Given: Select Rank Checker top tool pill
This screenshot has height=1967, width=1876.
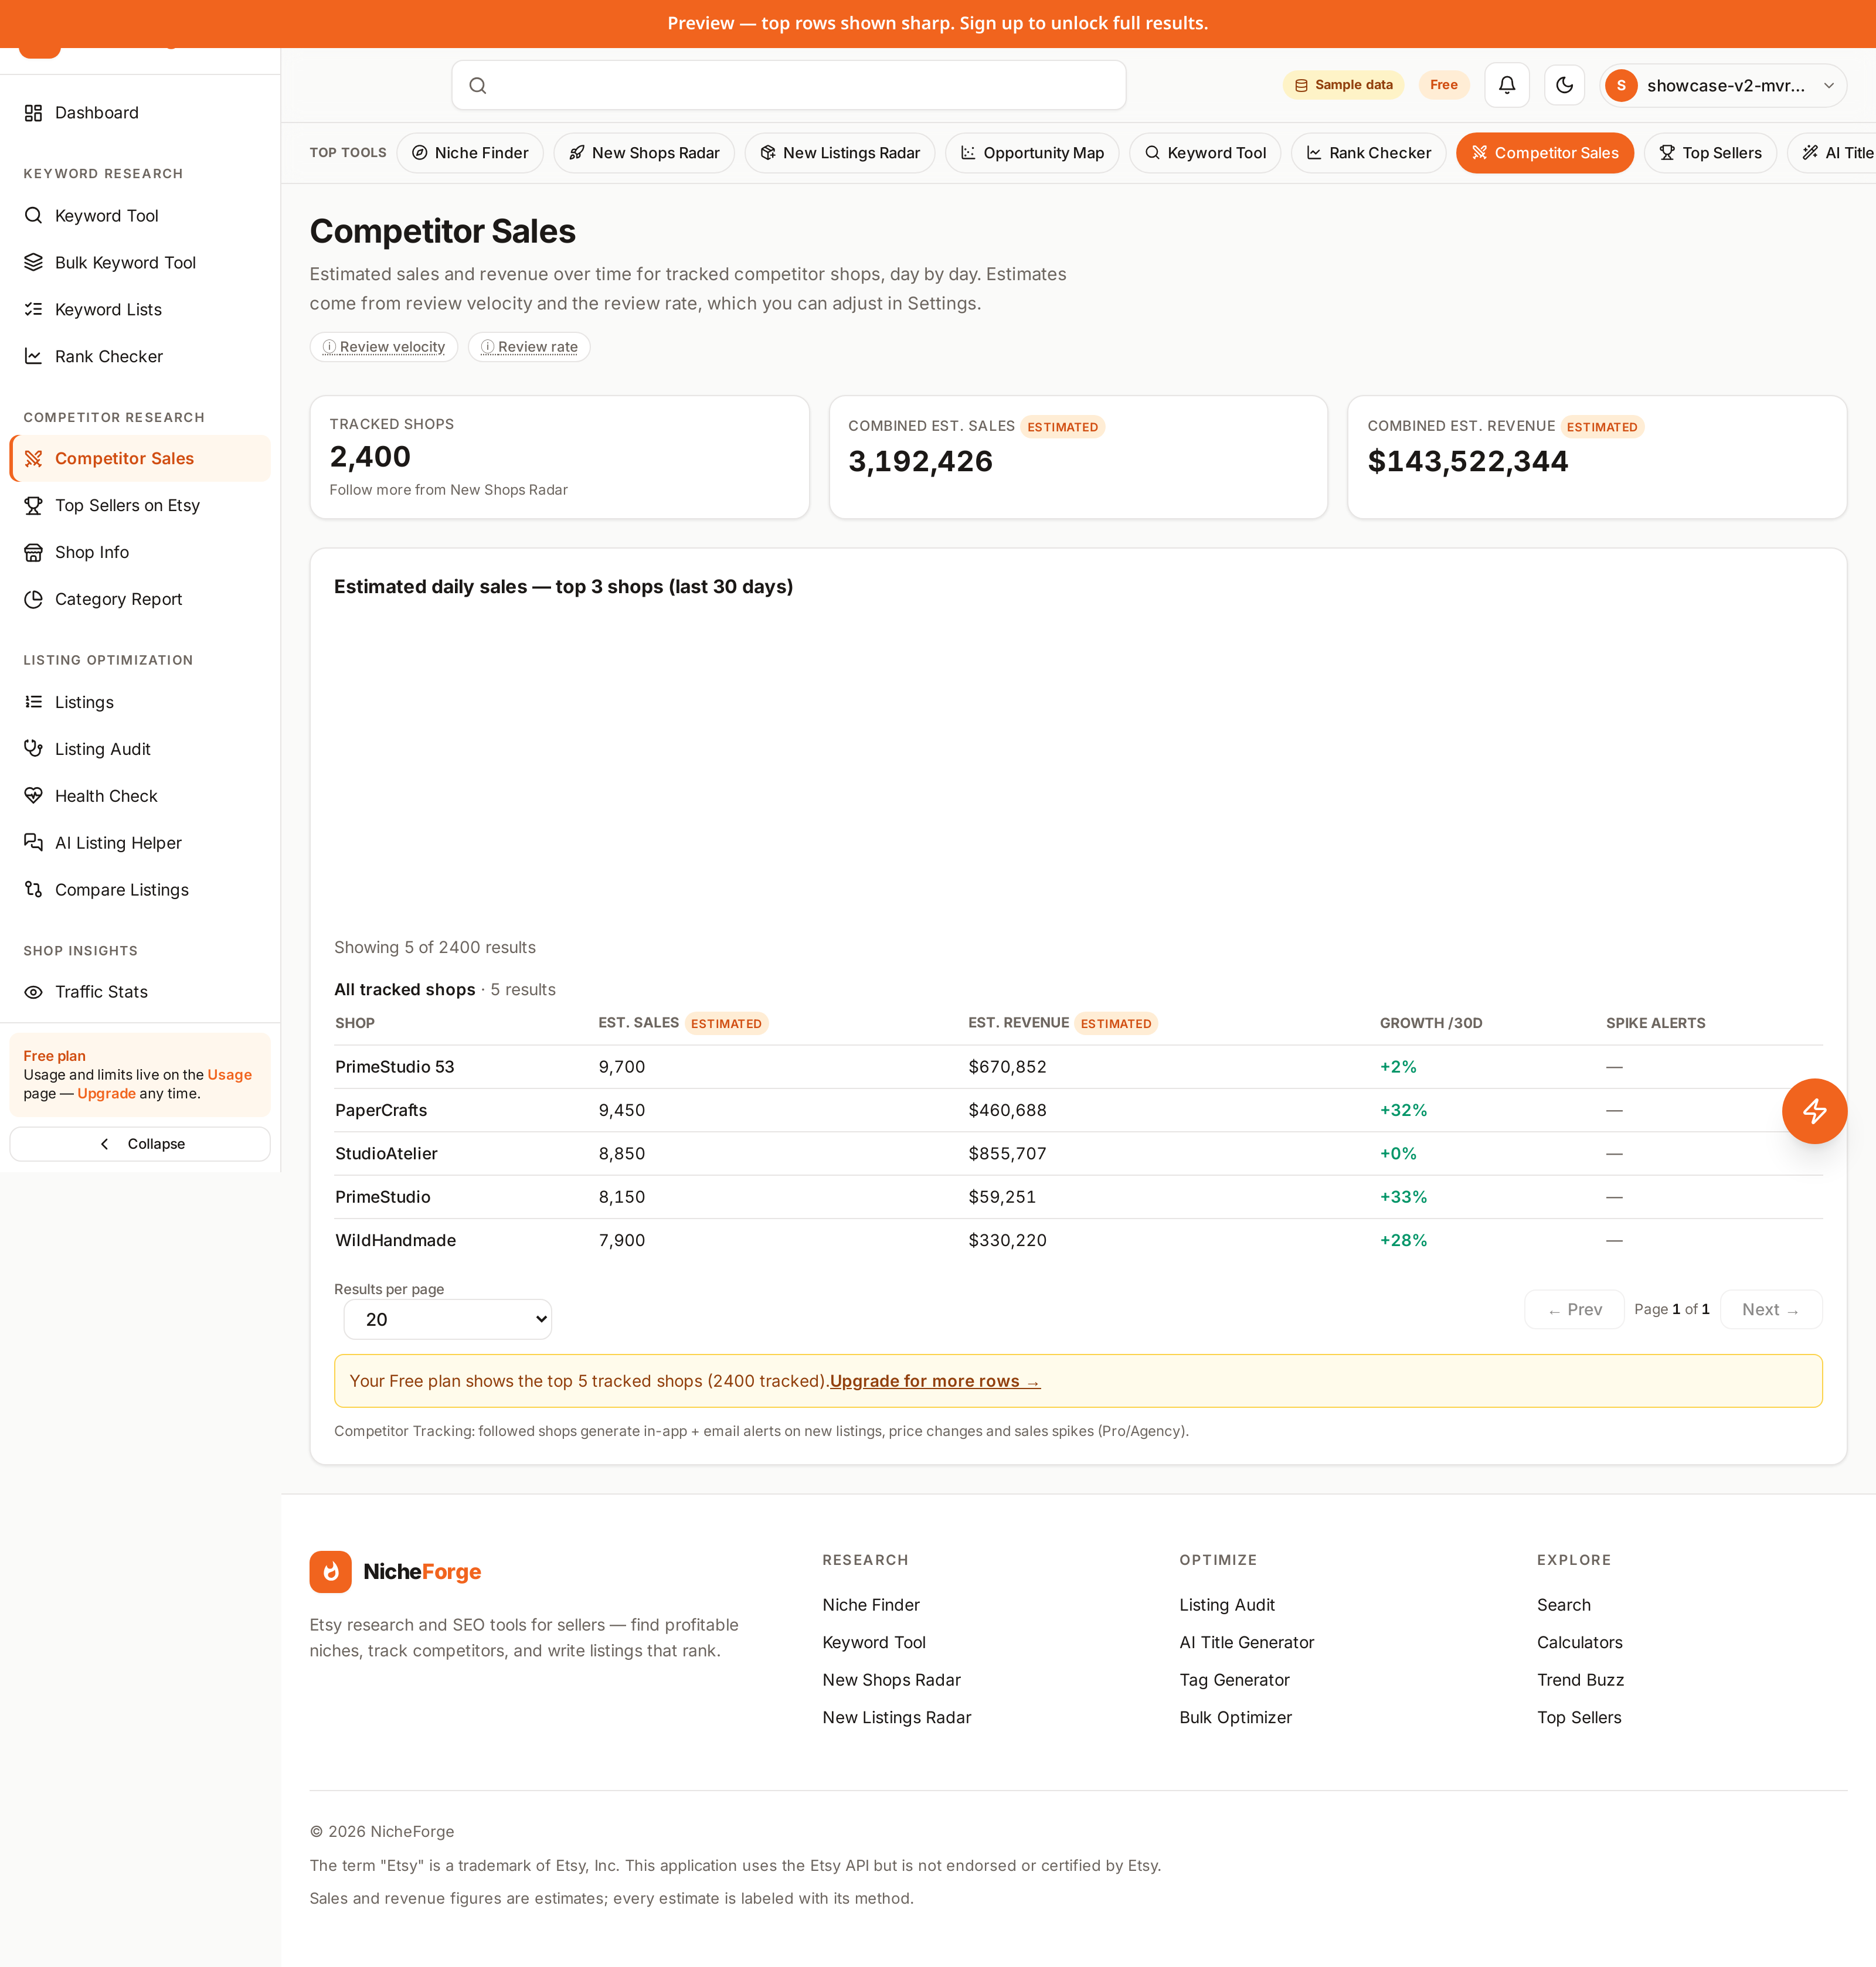Looking at the screenshot, I should [1368, 153].
